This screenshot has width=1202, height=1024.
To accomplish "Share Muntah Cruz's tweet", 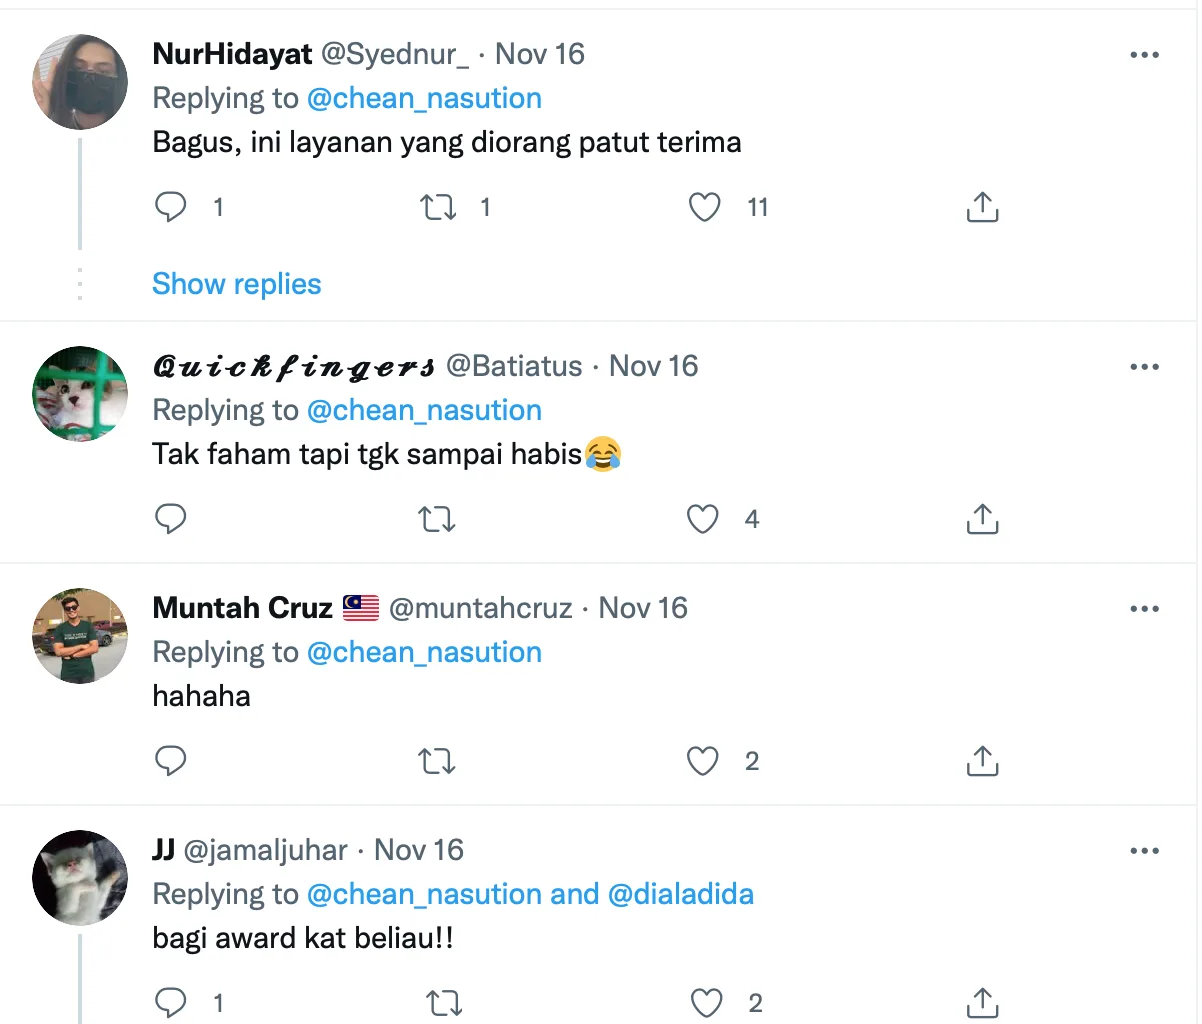I will pos(982,761).
